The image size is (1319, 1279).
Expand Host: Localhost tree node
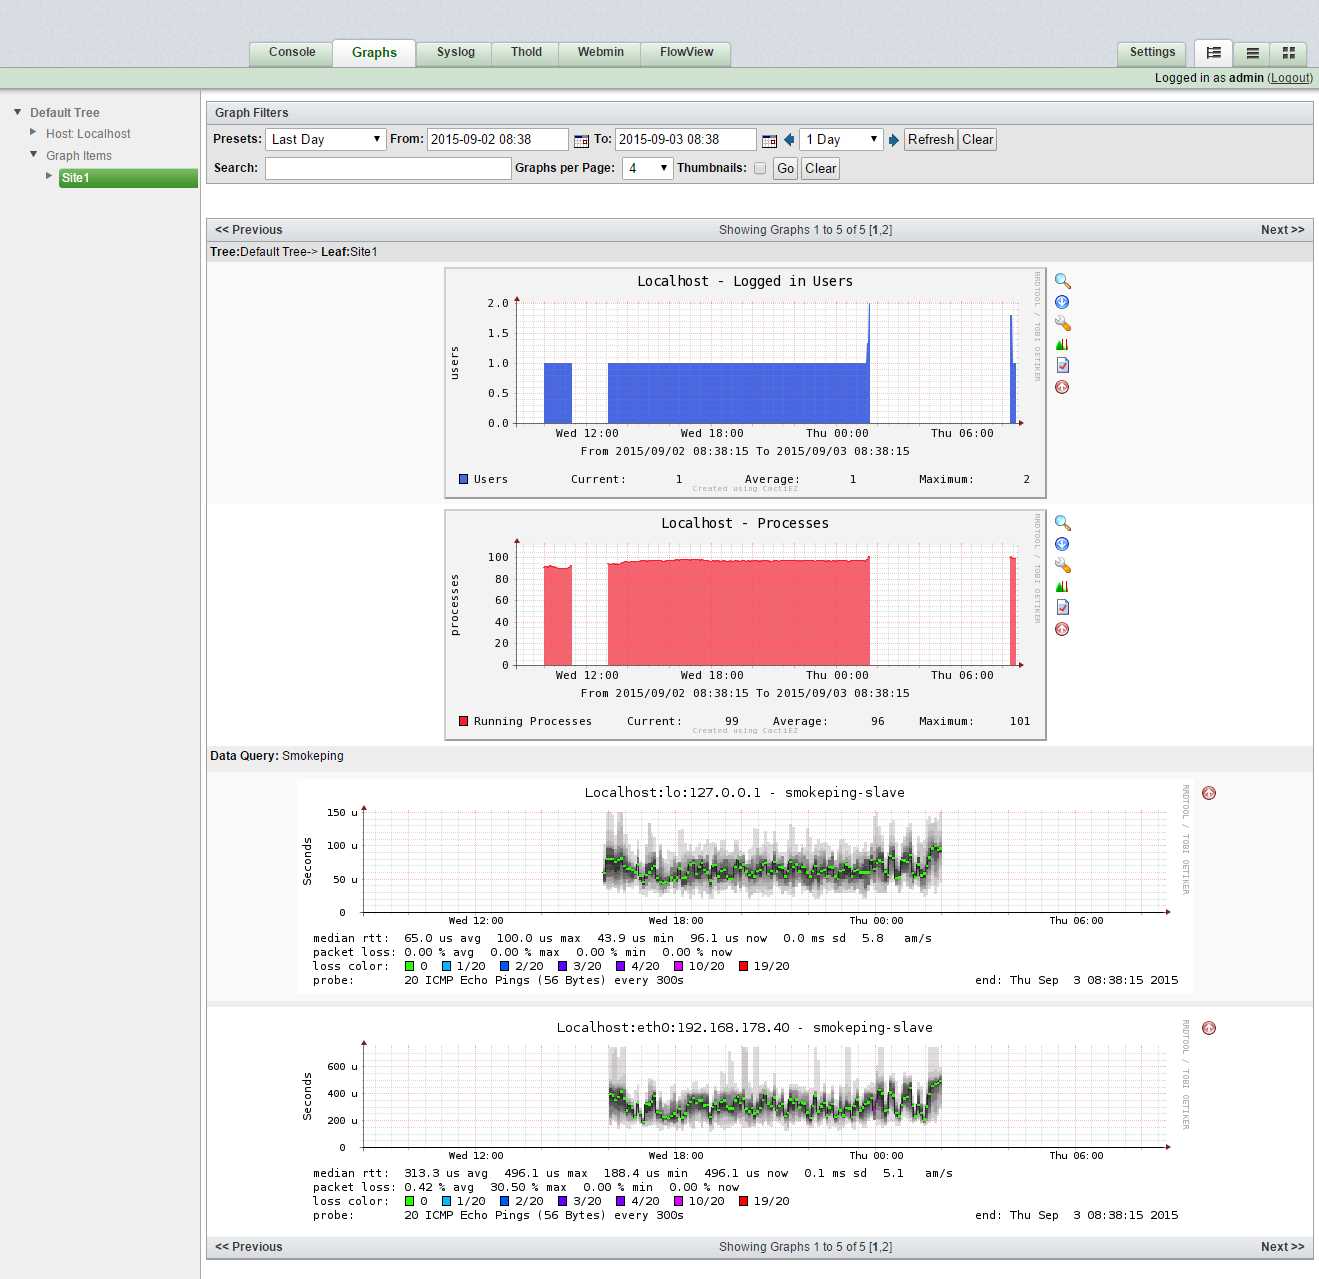pos(33,132)
